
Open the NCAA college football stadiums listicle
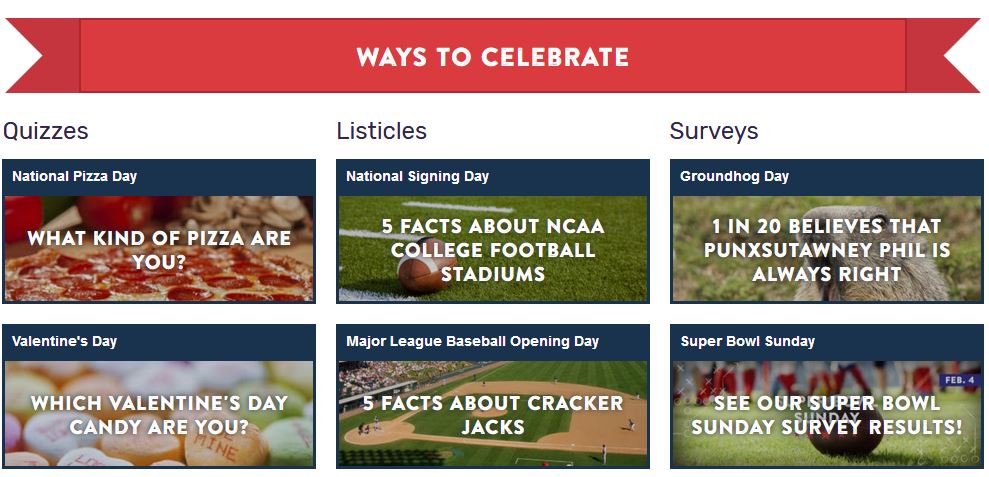[x=493, y=250]
